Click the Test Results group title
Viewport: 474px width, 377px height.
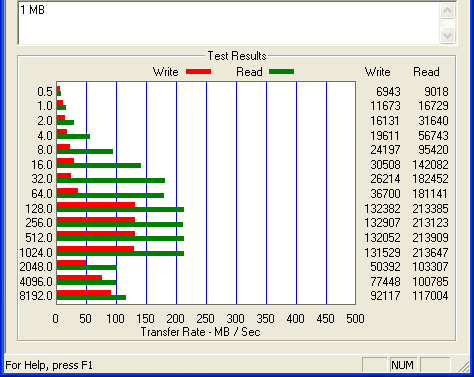237,56
